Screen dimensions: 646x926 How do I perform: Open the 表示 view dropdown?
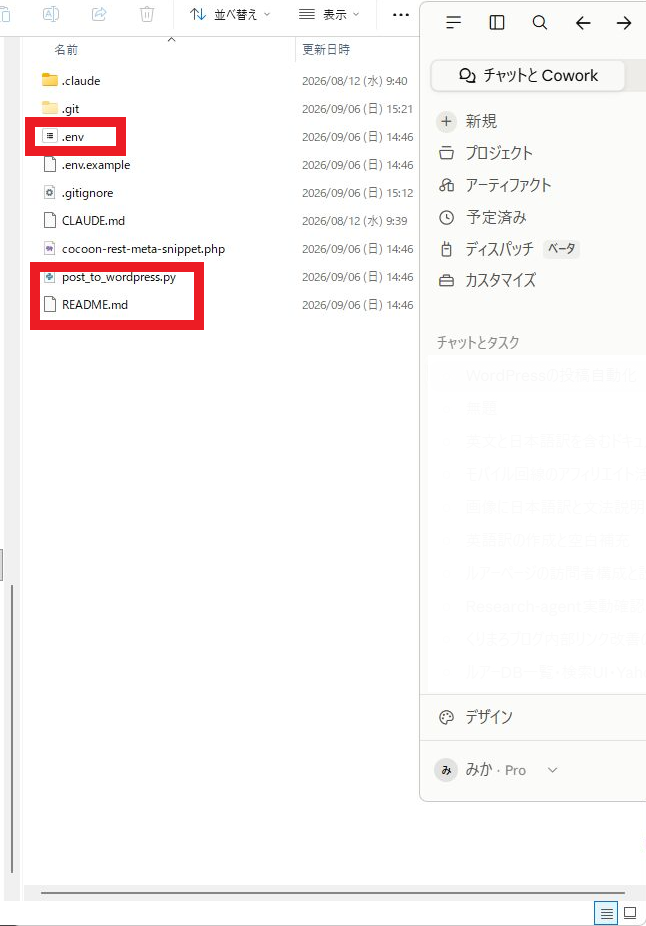[x=329, y=14]
